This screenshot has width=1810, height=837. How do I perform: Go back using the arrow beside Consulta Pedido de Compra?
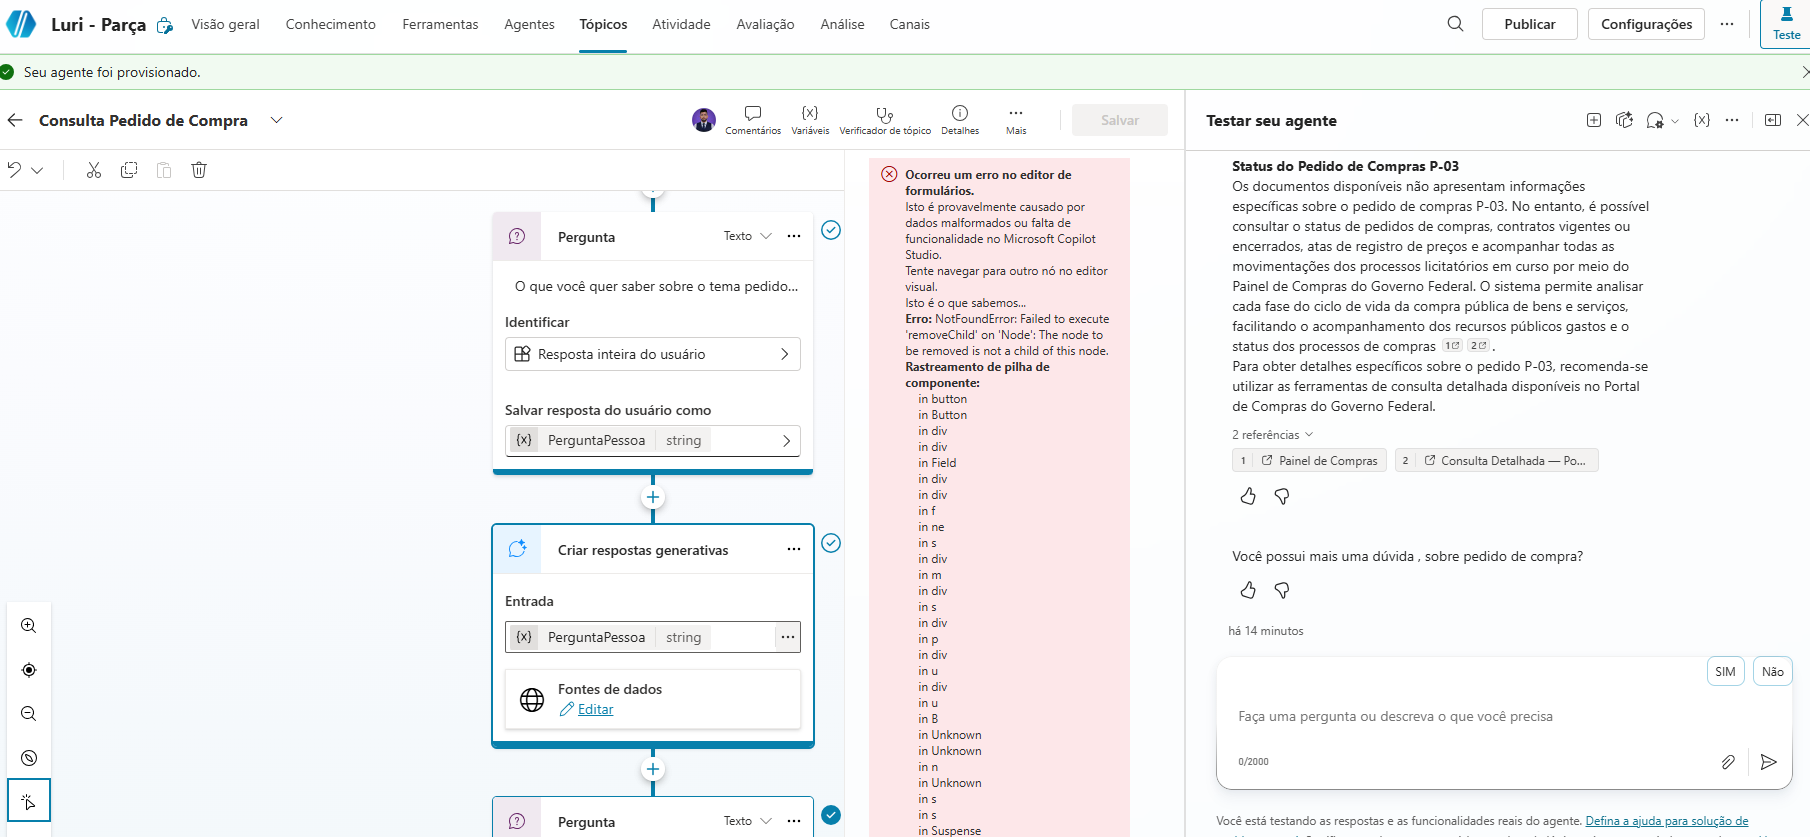coord(15,120)
